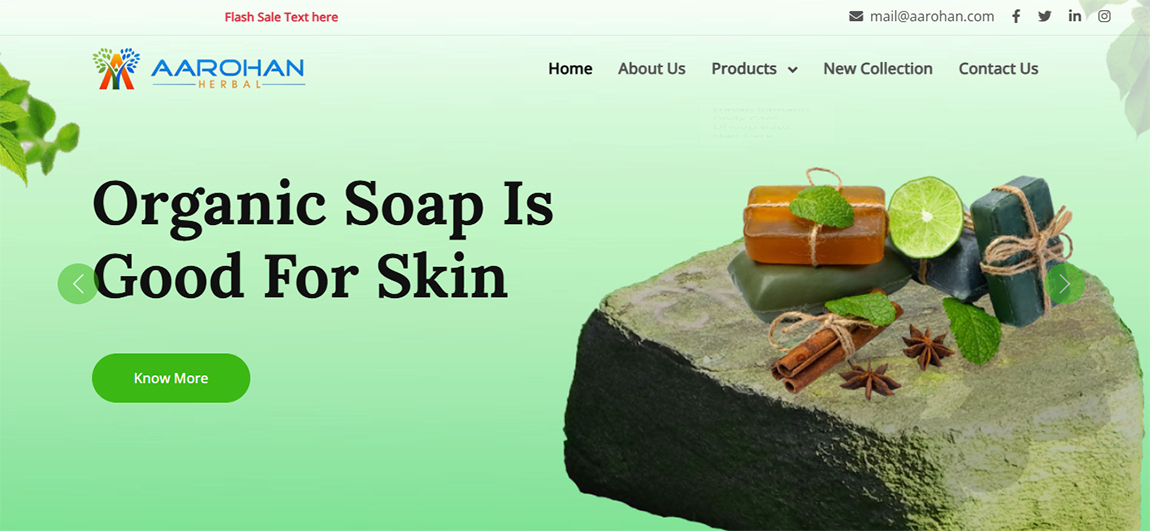The width and height of the screenshot is (1150, 531).
Task: Advance to next slide with right arrow
Action: tap(1065, 283)
